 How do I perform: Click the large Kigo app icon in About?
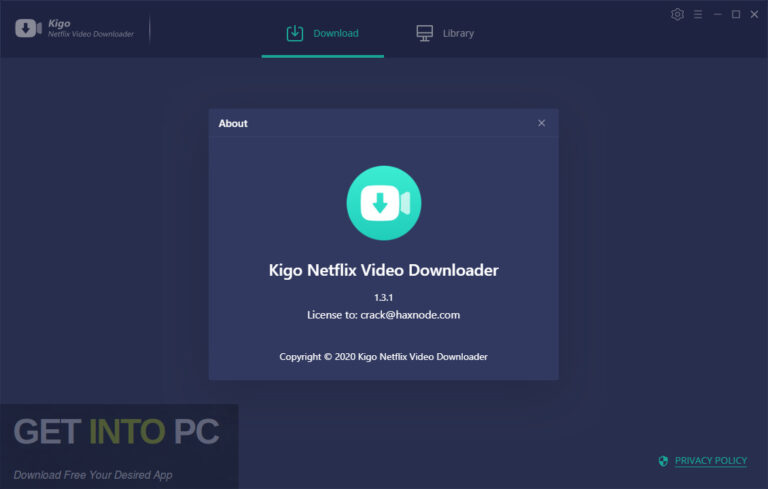[x=384, y=203]
